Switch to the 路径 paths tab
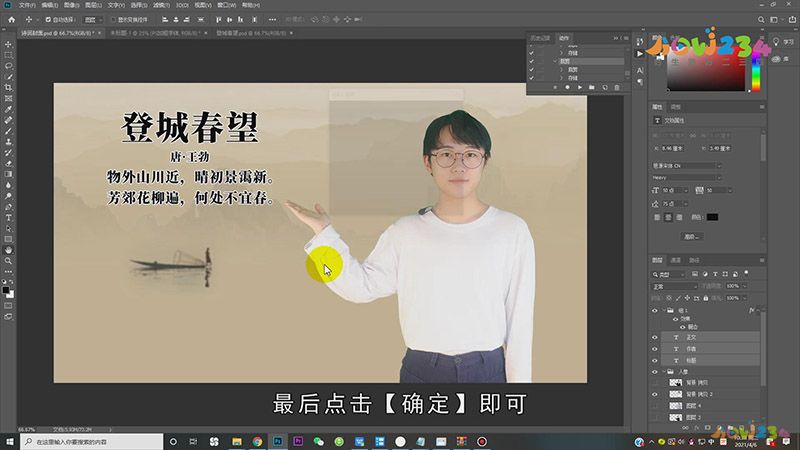Image resolution: width=800 pixels, height=450 pixels. point(694,260)
